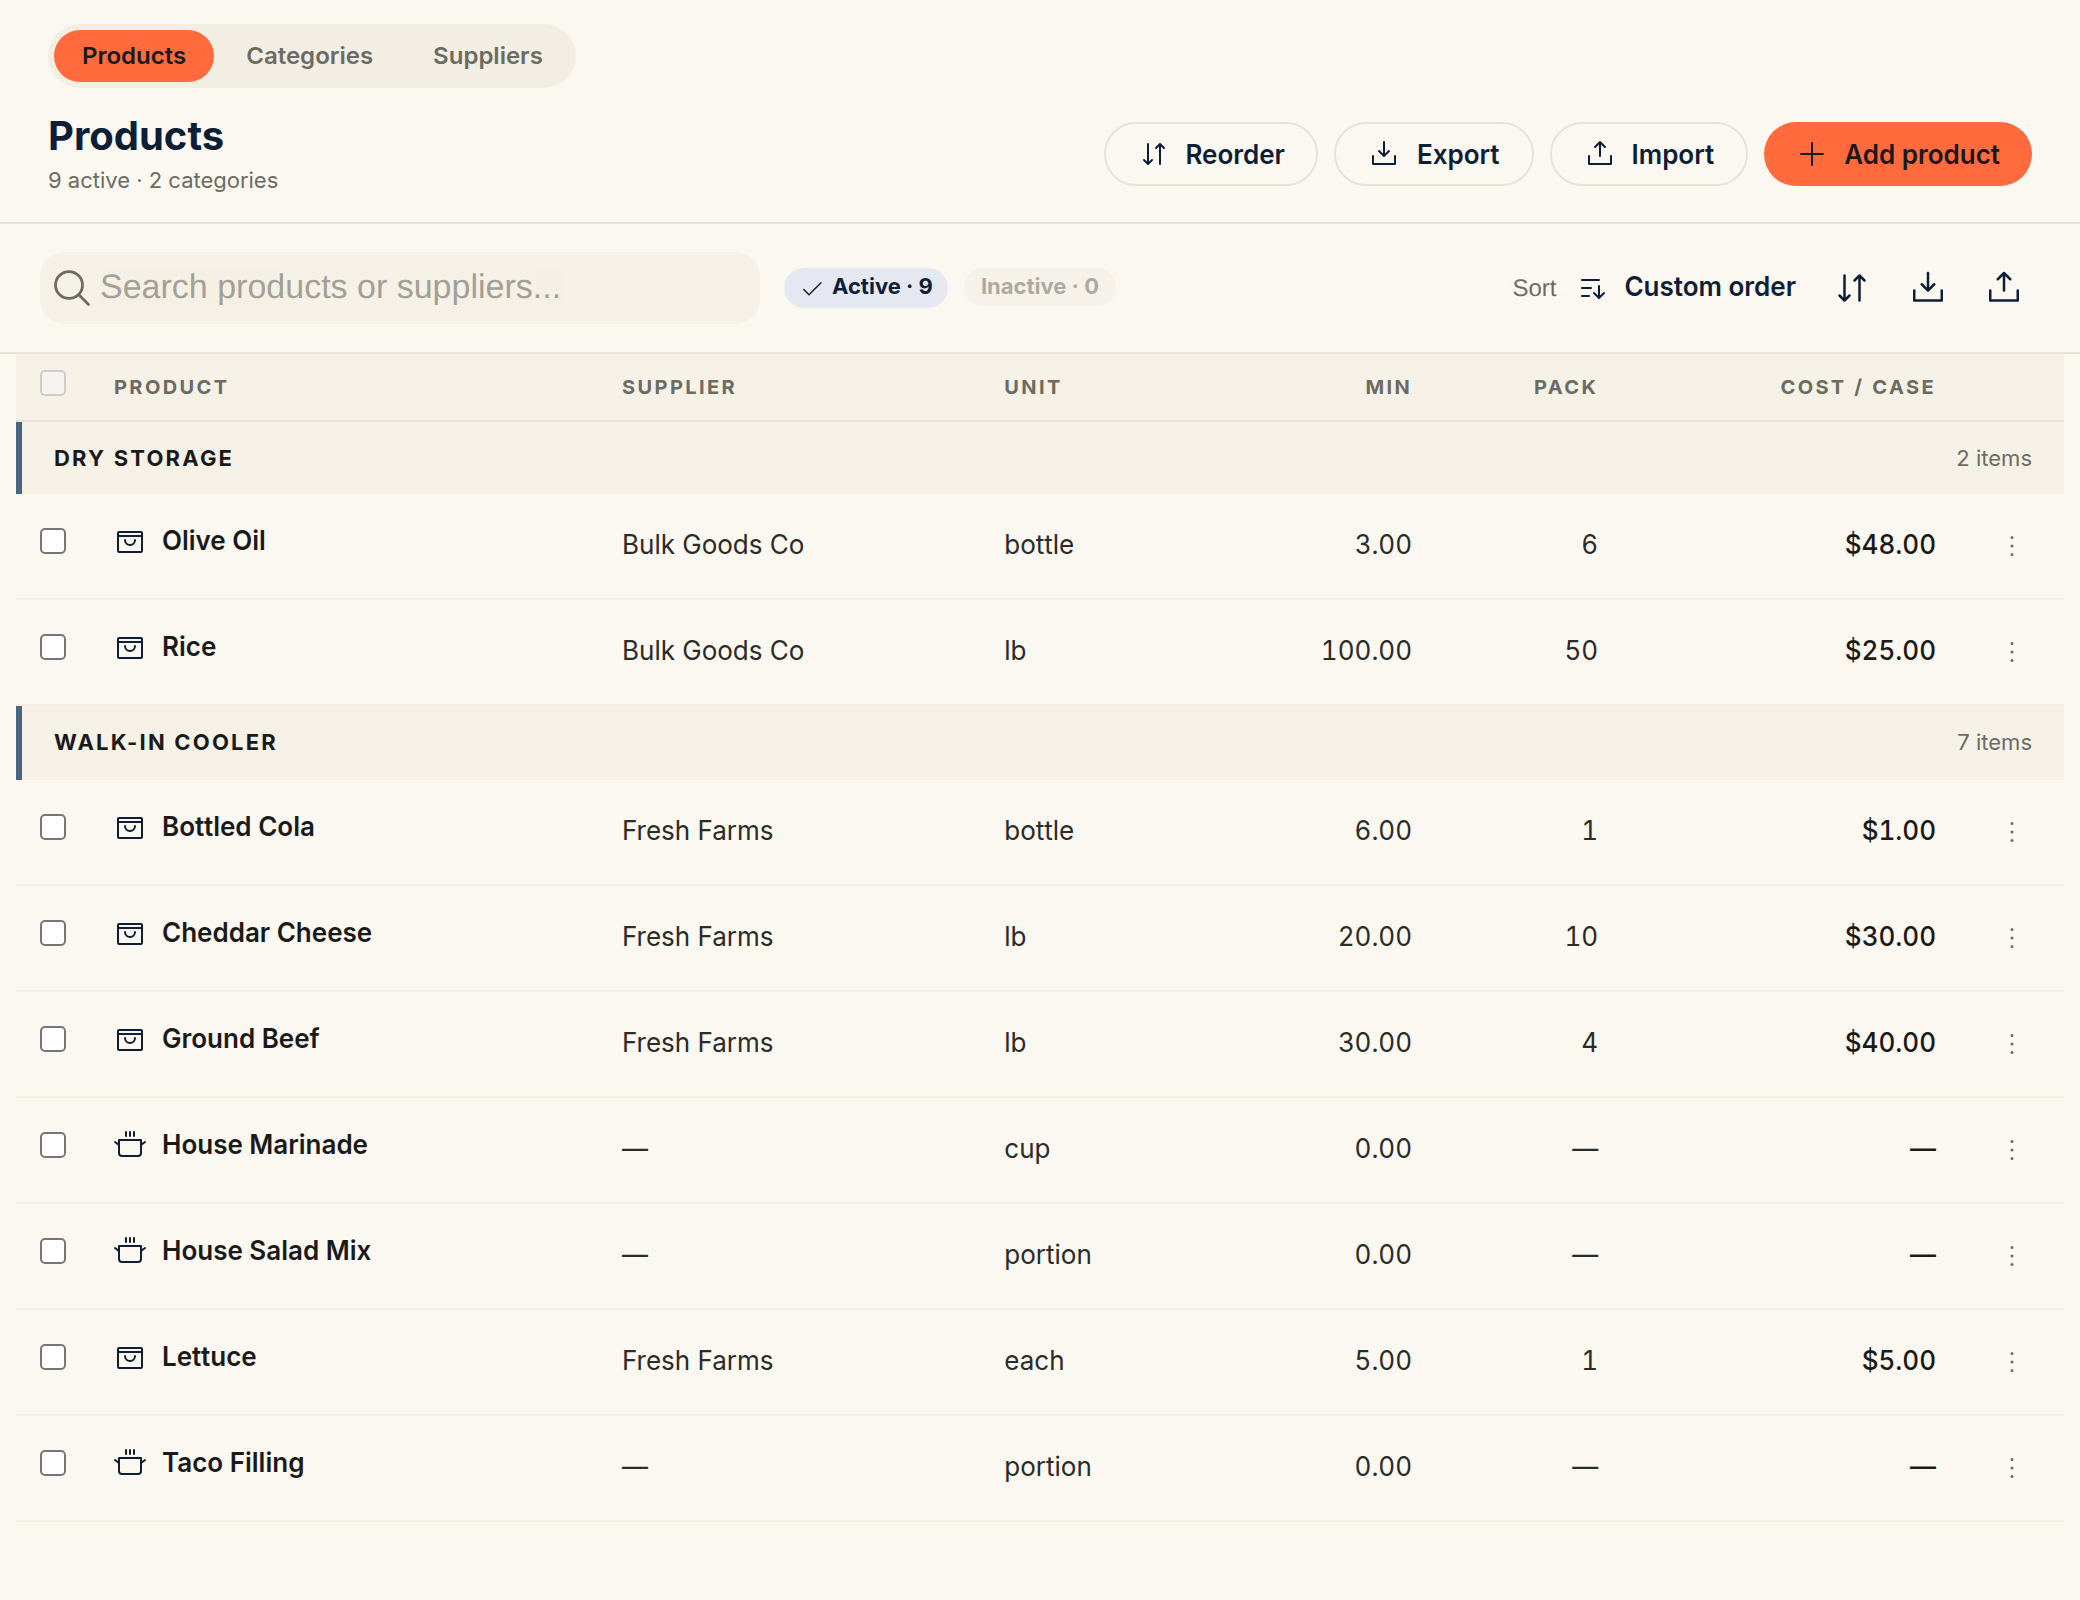The width and height of the screenshot is (2080, 1600).
Task: Click the $30.00 cost of Cheddar Cheese
Action: (1890, 937)
